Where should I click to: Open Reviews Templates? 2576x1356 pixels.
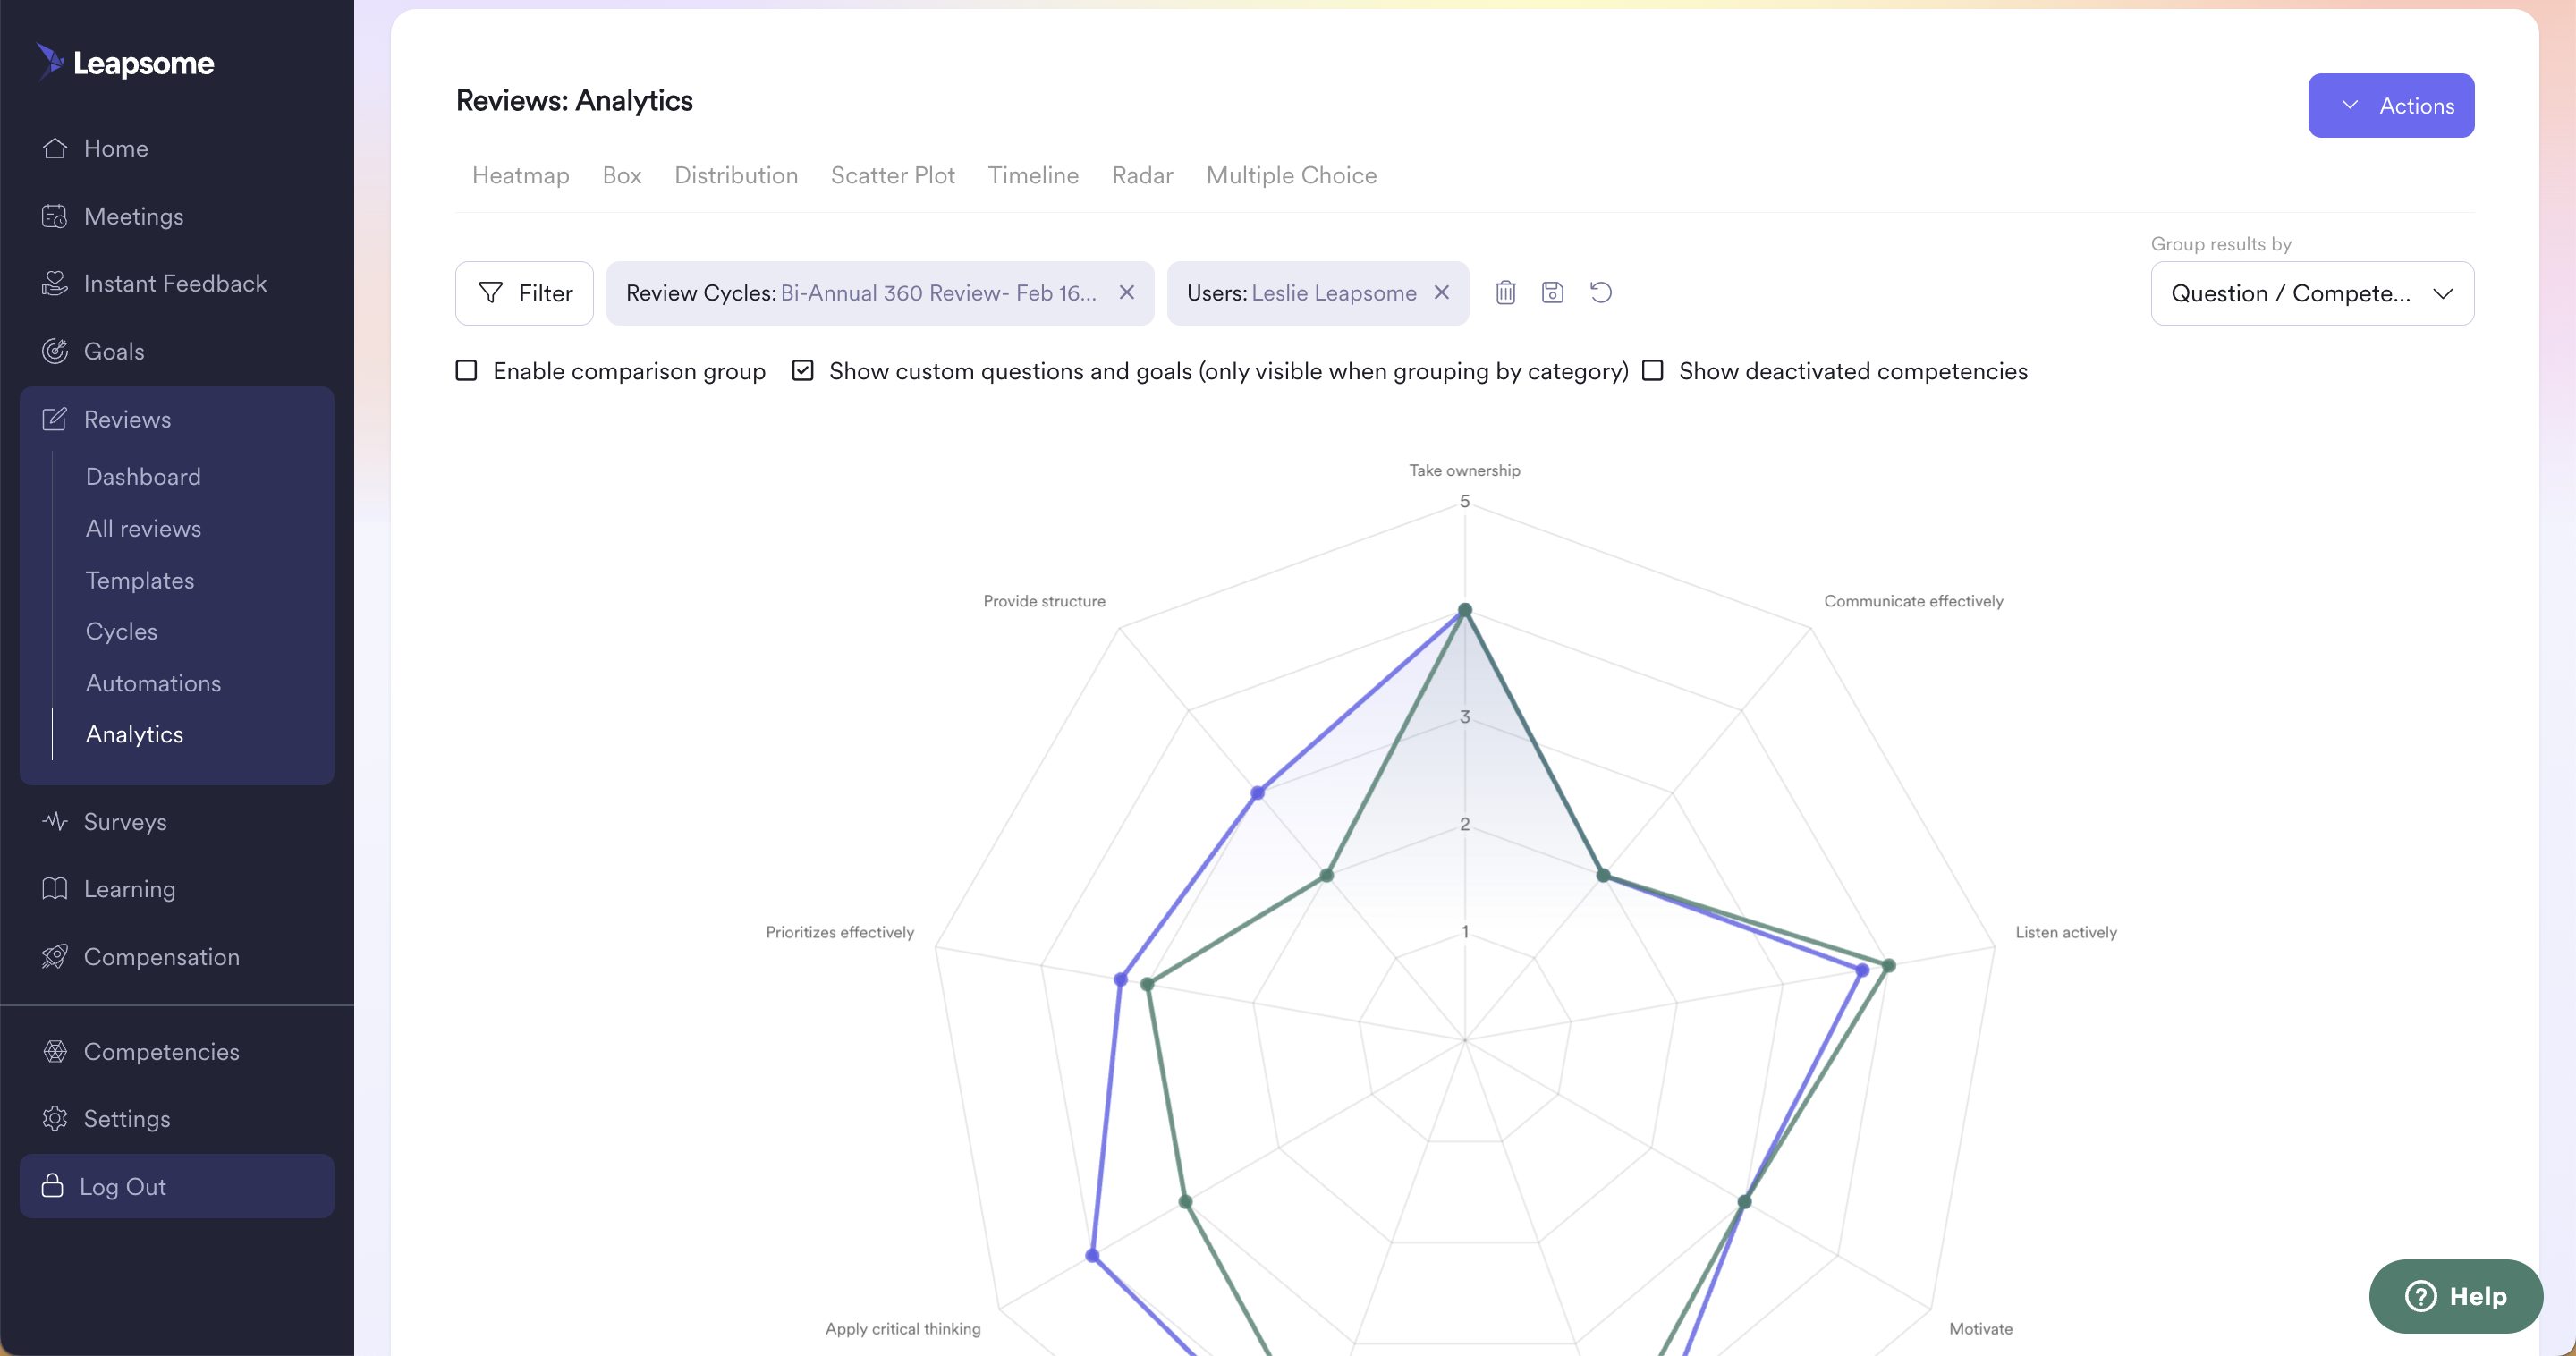tap(140, 580)
